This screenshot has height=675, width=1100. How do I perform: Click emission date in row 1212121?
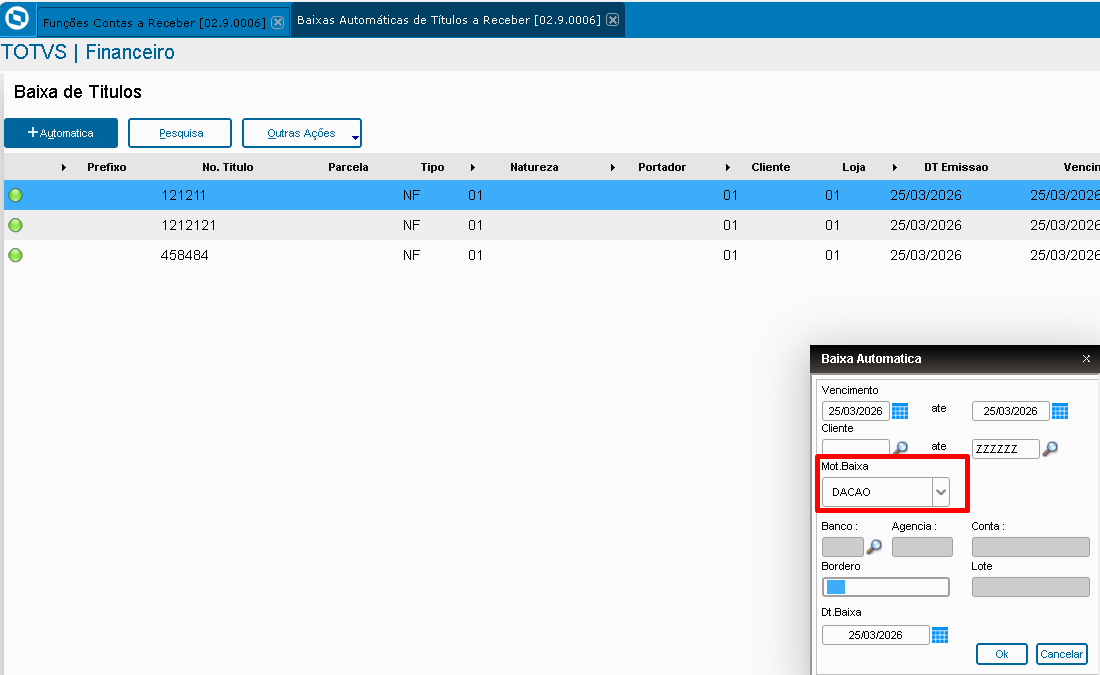(925, 225)
